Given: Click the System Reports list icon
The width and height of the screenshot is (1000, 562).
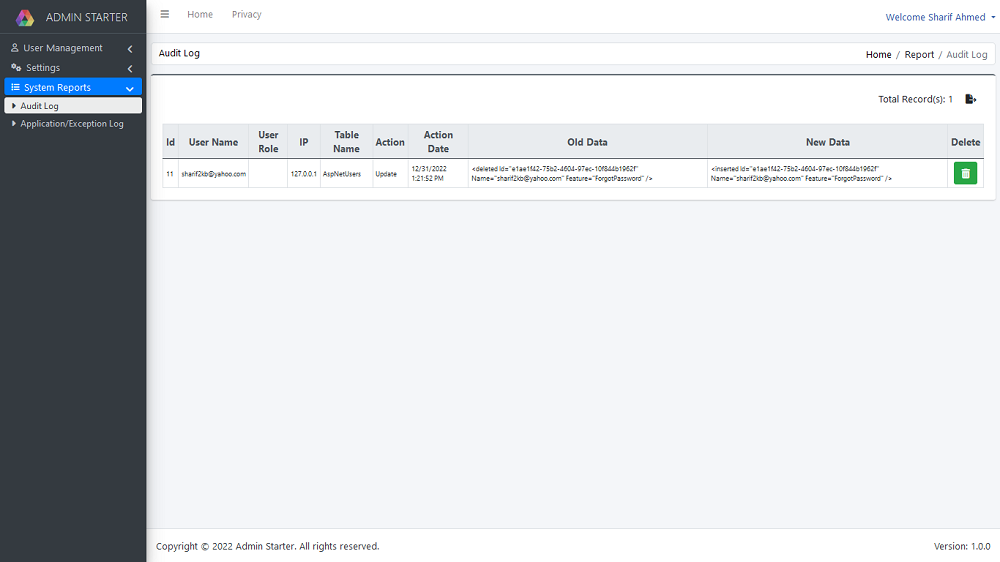Looking at the screenshot, I should [x=15, y=88].
